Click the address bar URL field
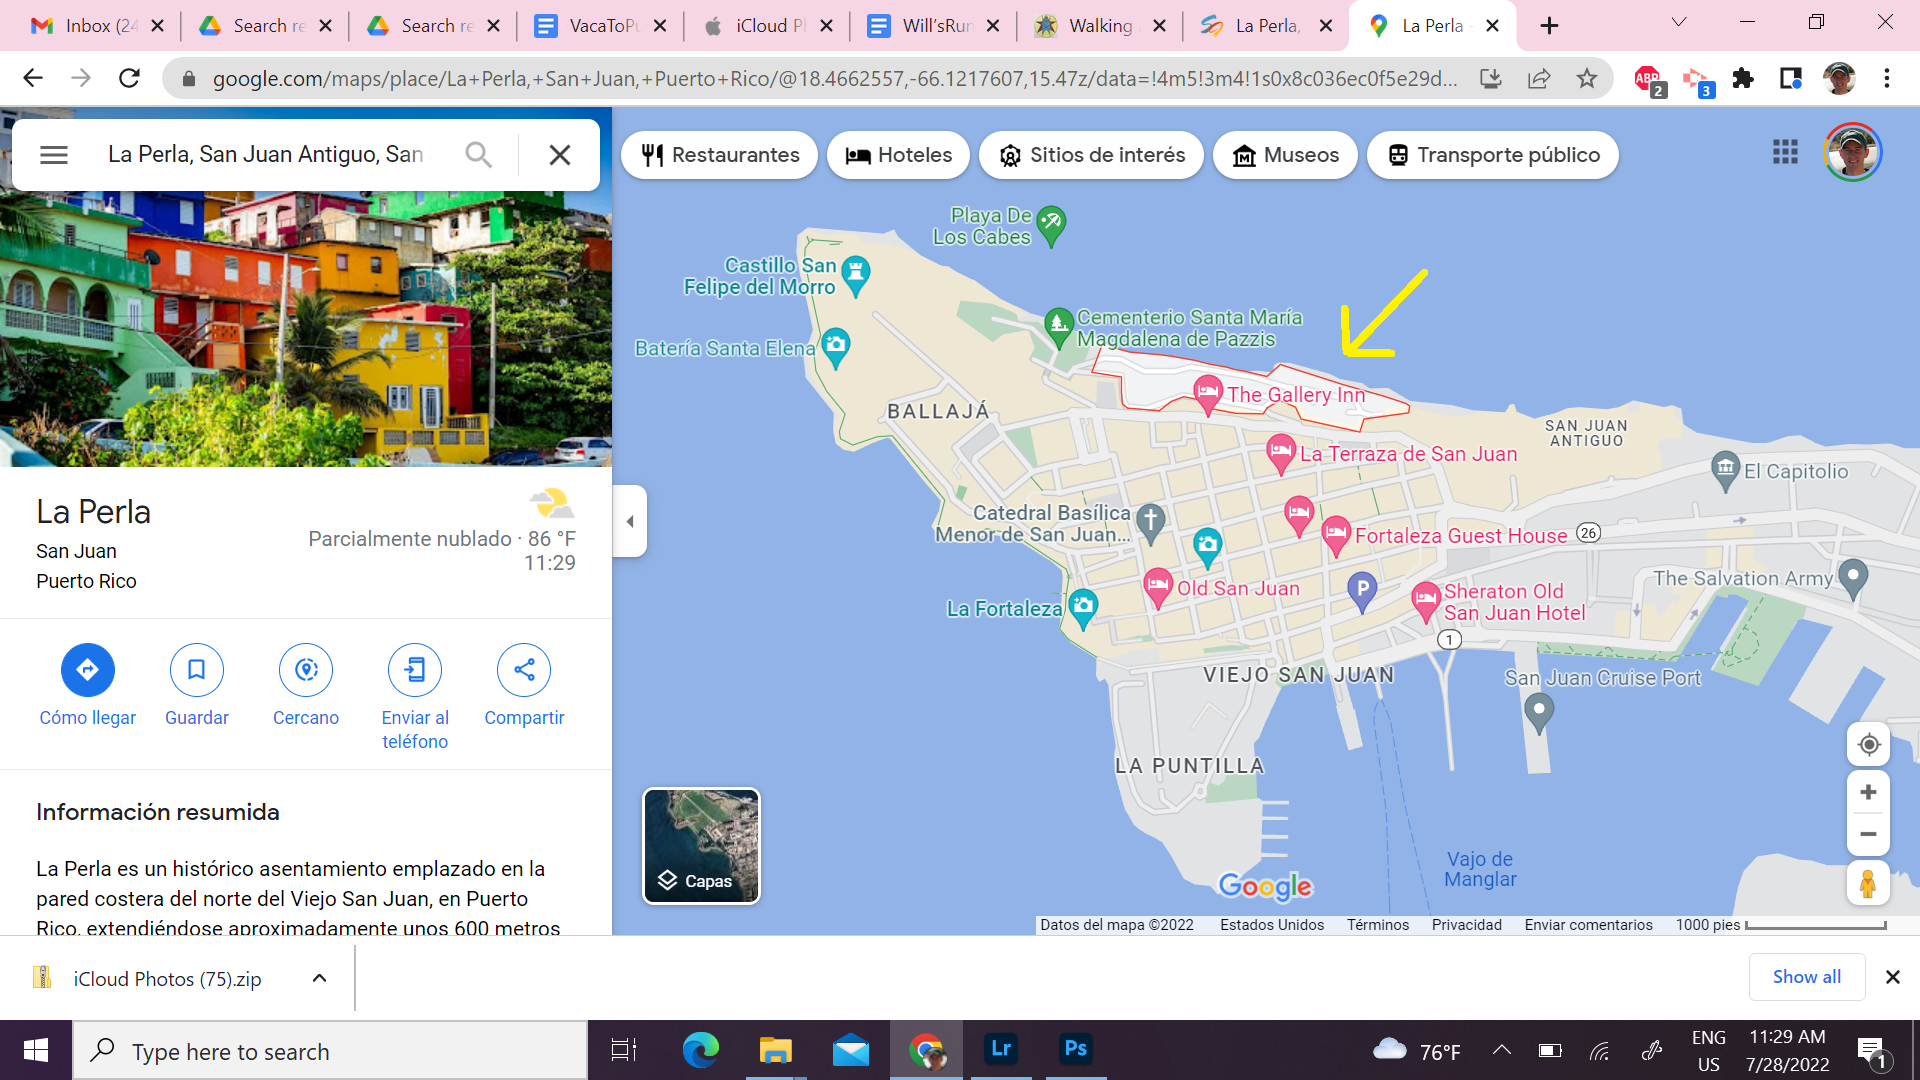 pyautogui.click(x=835, y=78)
